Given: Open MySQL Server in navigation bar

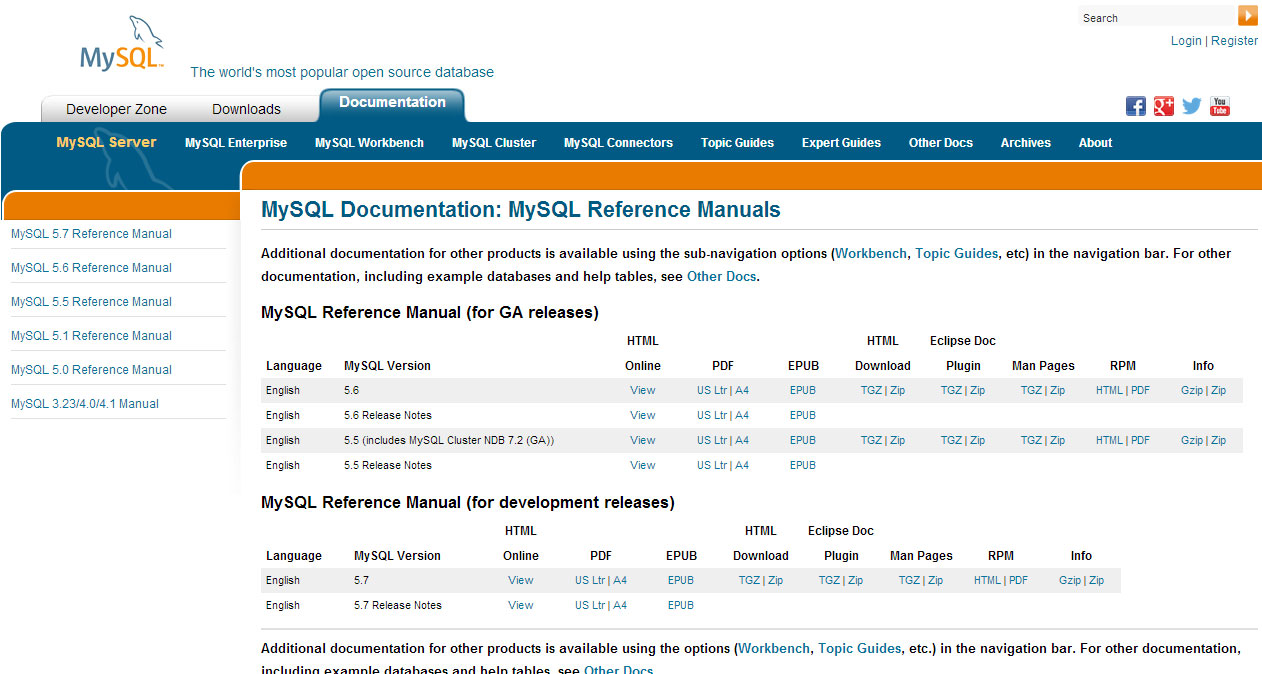Looking at the screenshot, I should [106, 142].
